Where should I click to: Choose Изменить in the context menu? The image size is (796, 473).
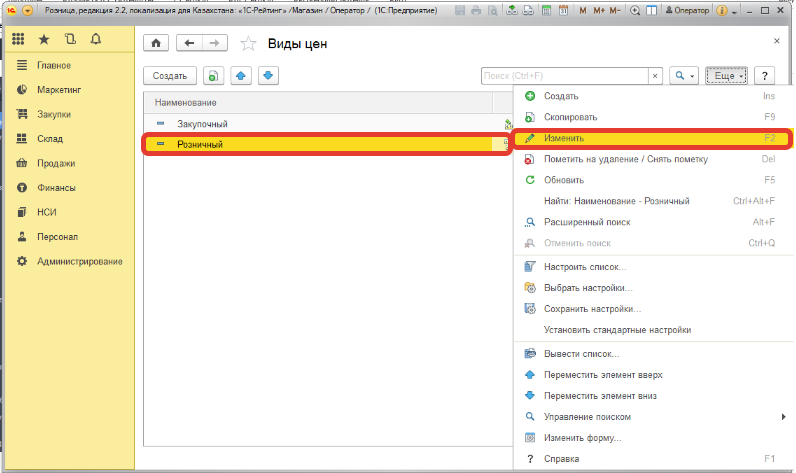pos(564,138)
